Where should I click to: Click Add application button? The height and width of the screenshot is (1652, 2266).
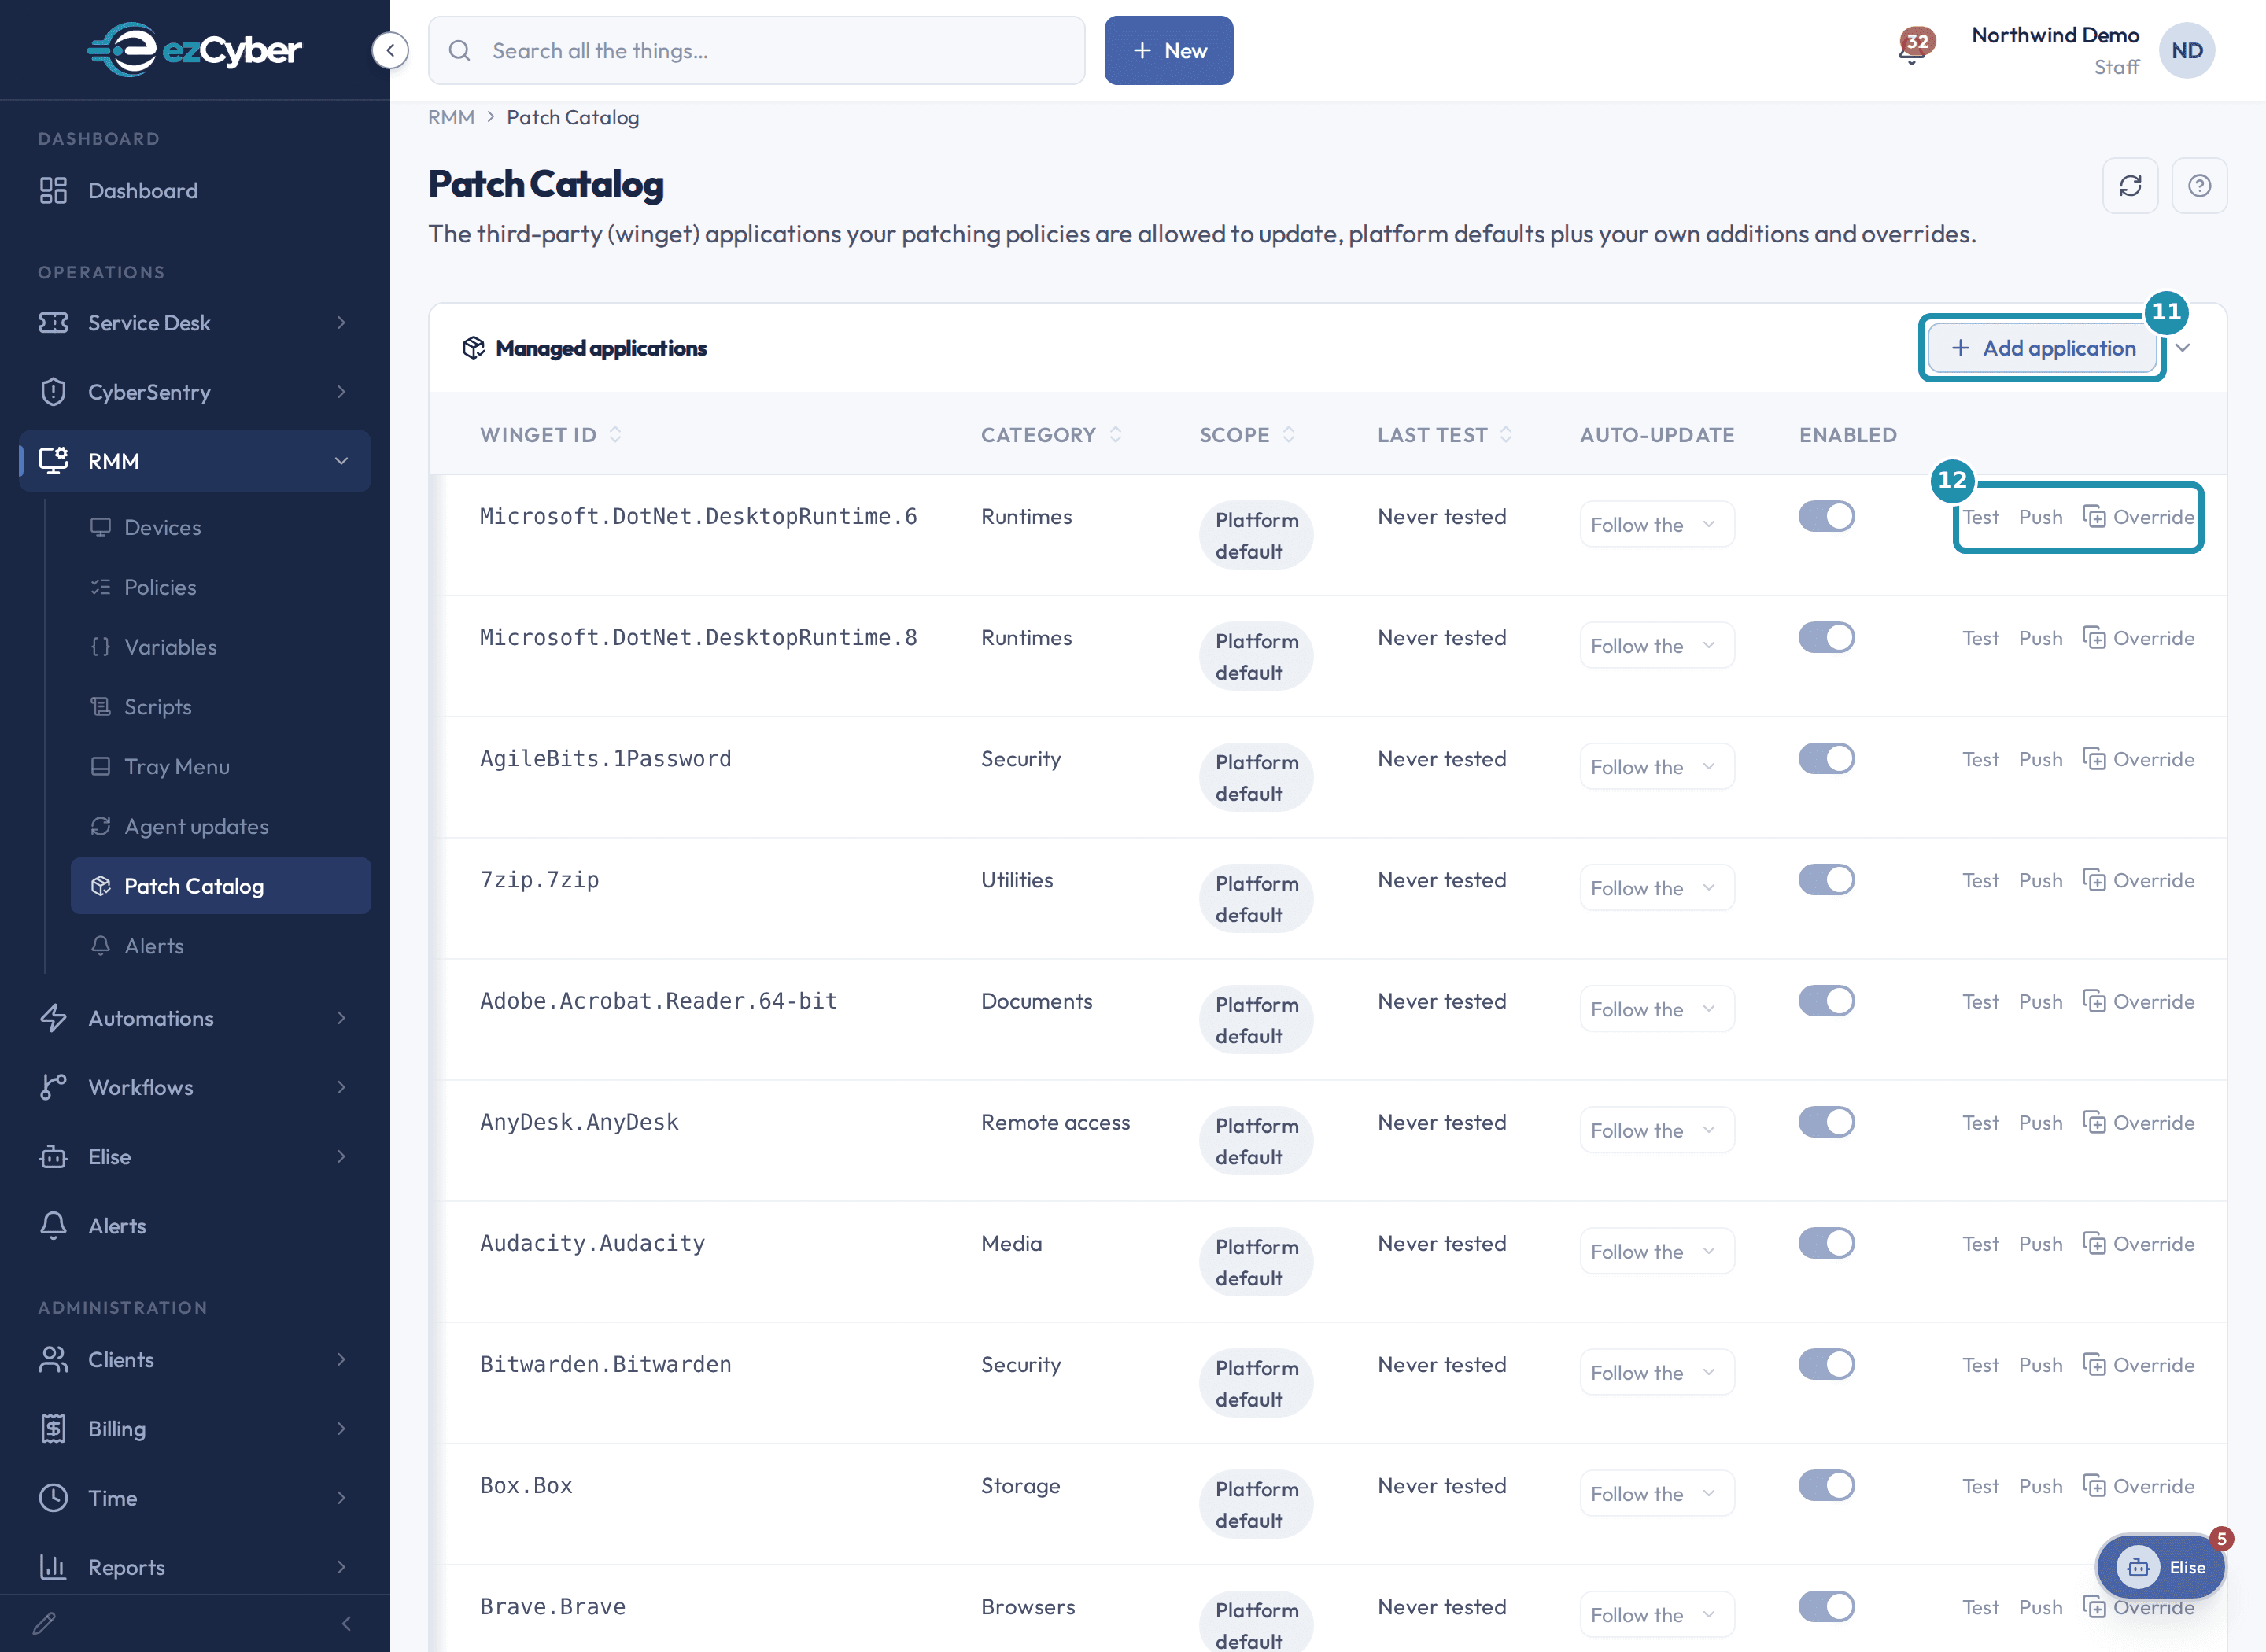[x=2041, y=347]
